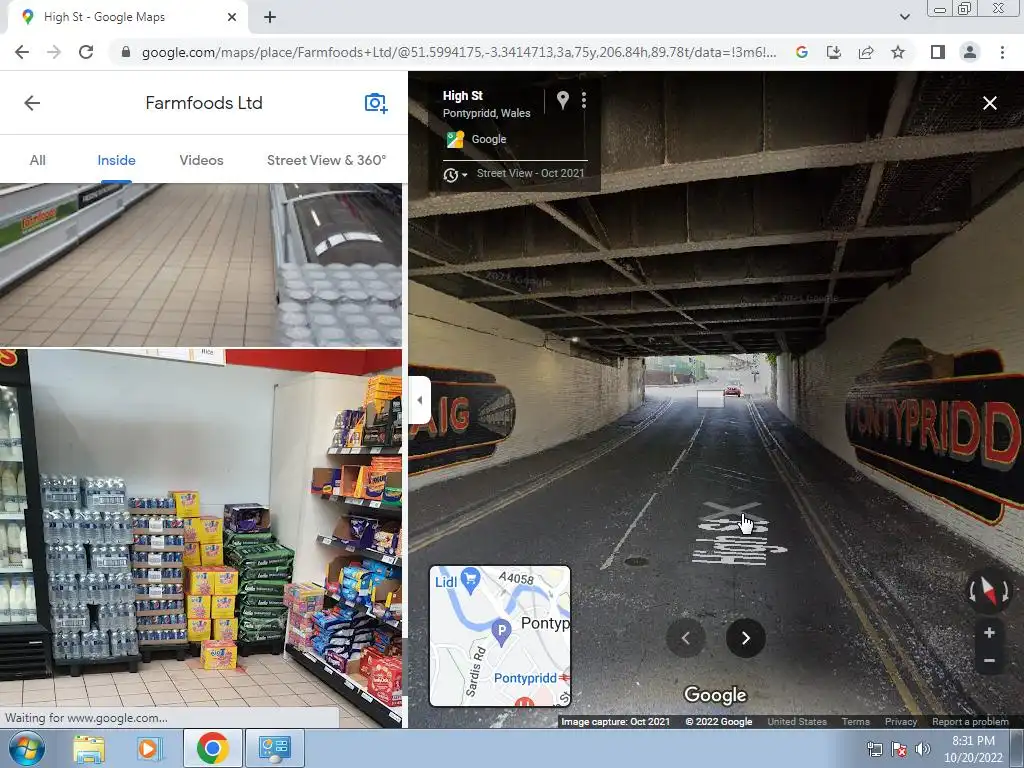This screenshot has width=1024, height=768.
Task: Open the Street View & 360° tab
Action: coord(327,160)
